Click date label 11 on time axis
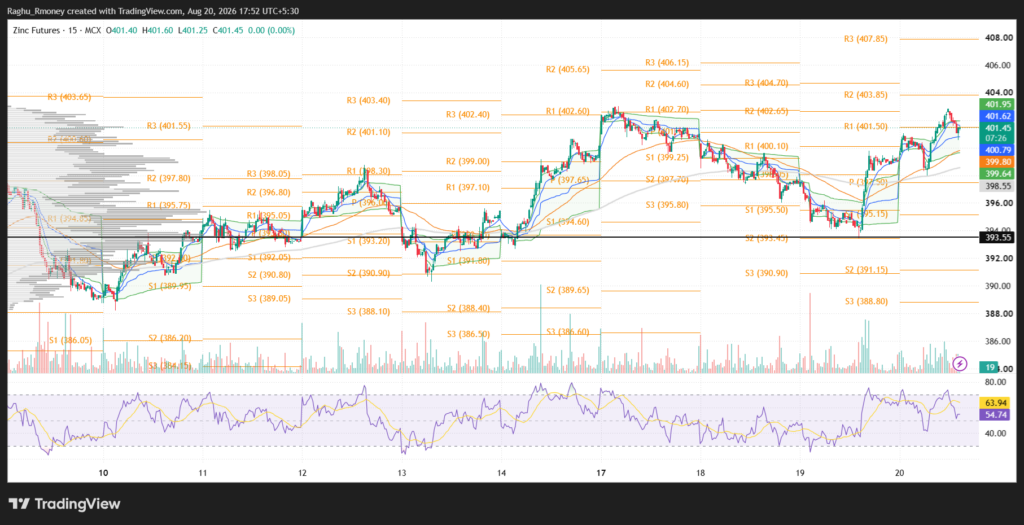1024x525 pixels. click(x=202, y=472)
